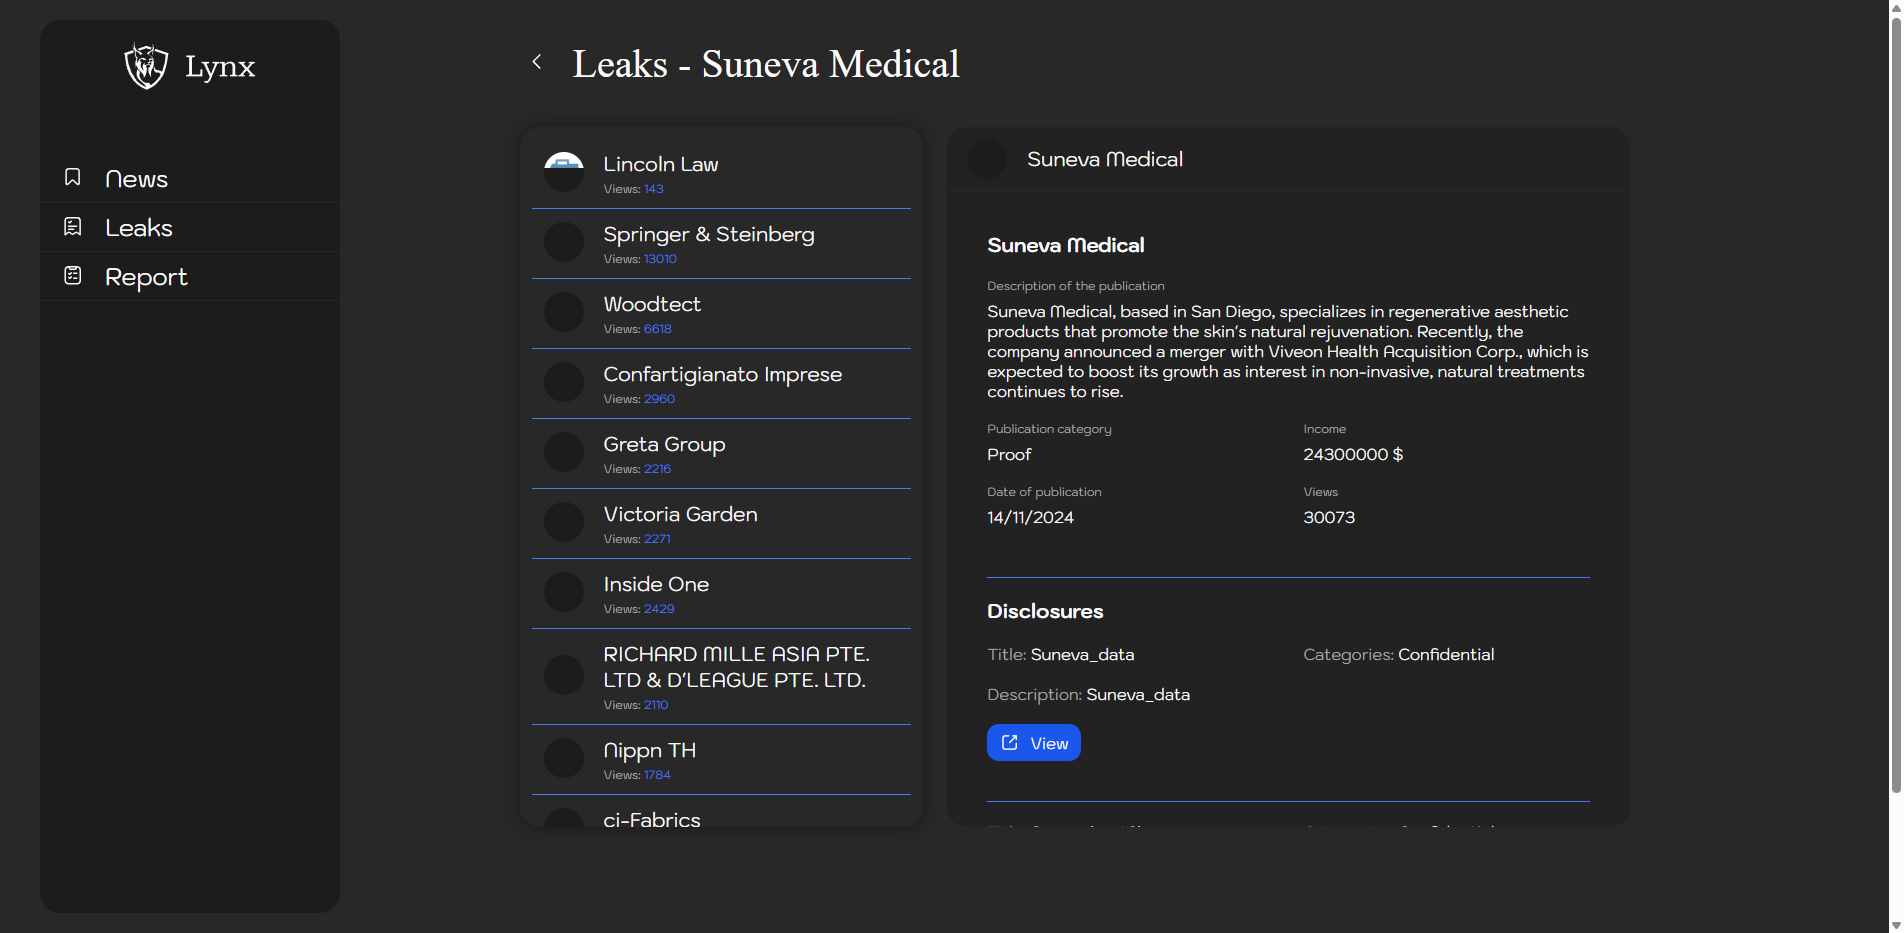
Task: Click the checklist icon beside Report
Action: tap(73, 276)
